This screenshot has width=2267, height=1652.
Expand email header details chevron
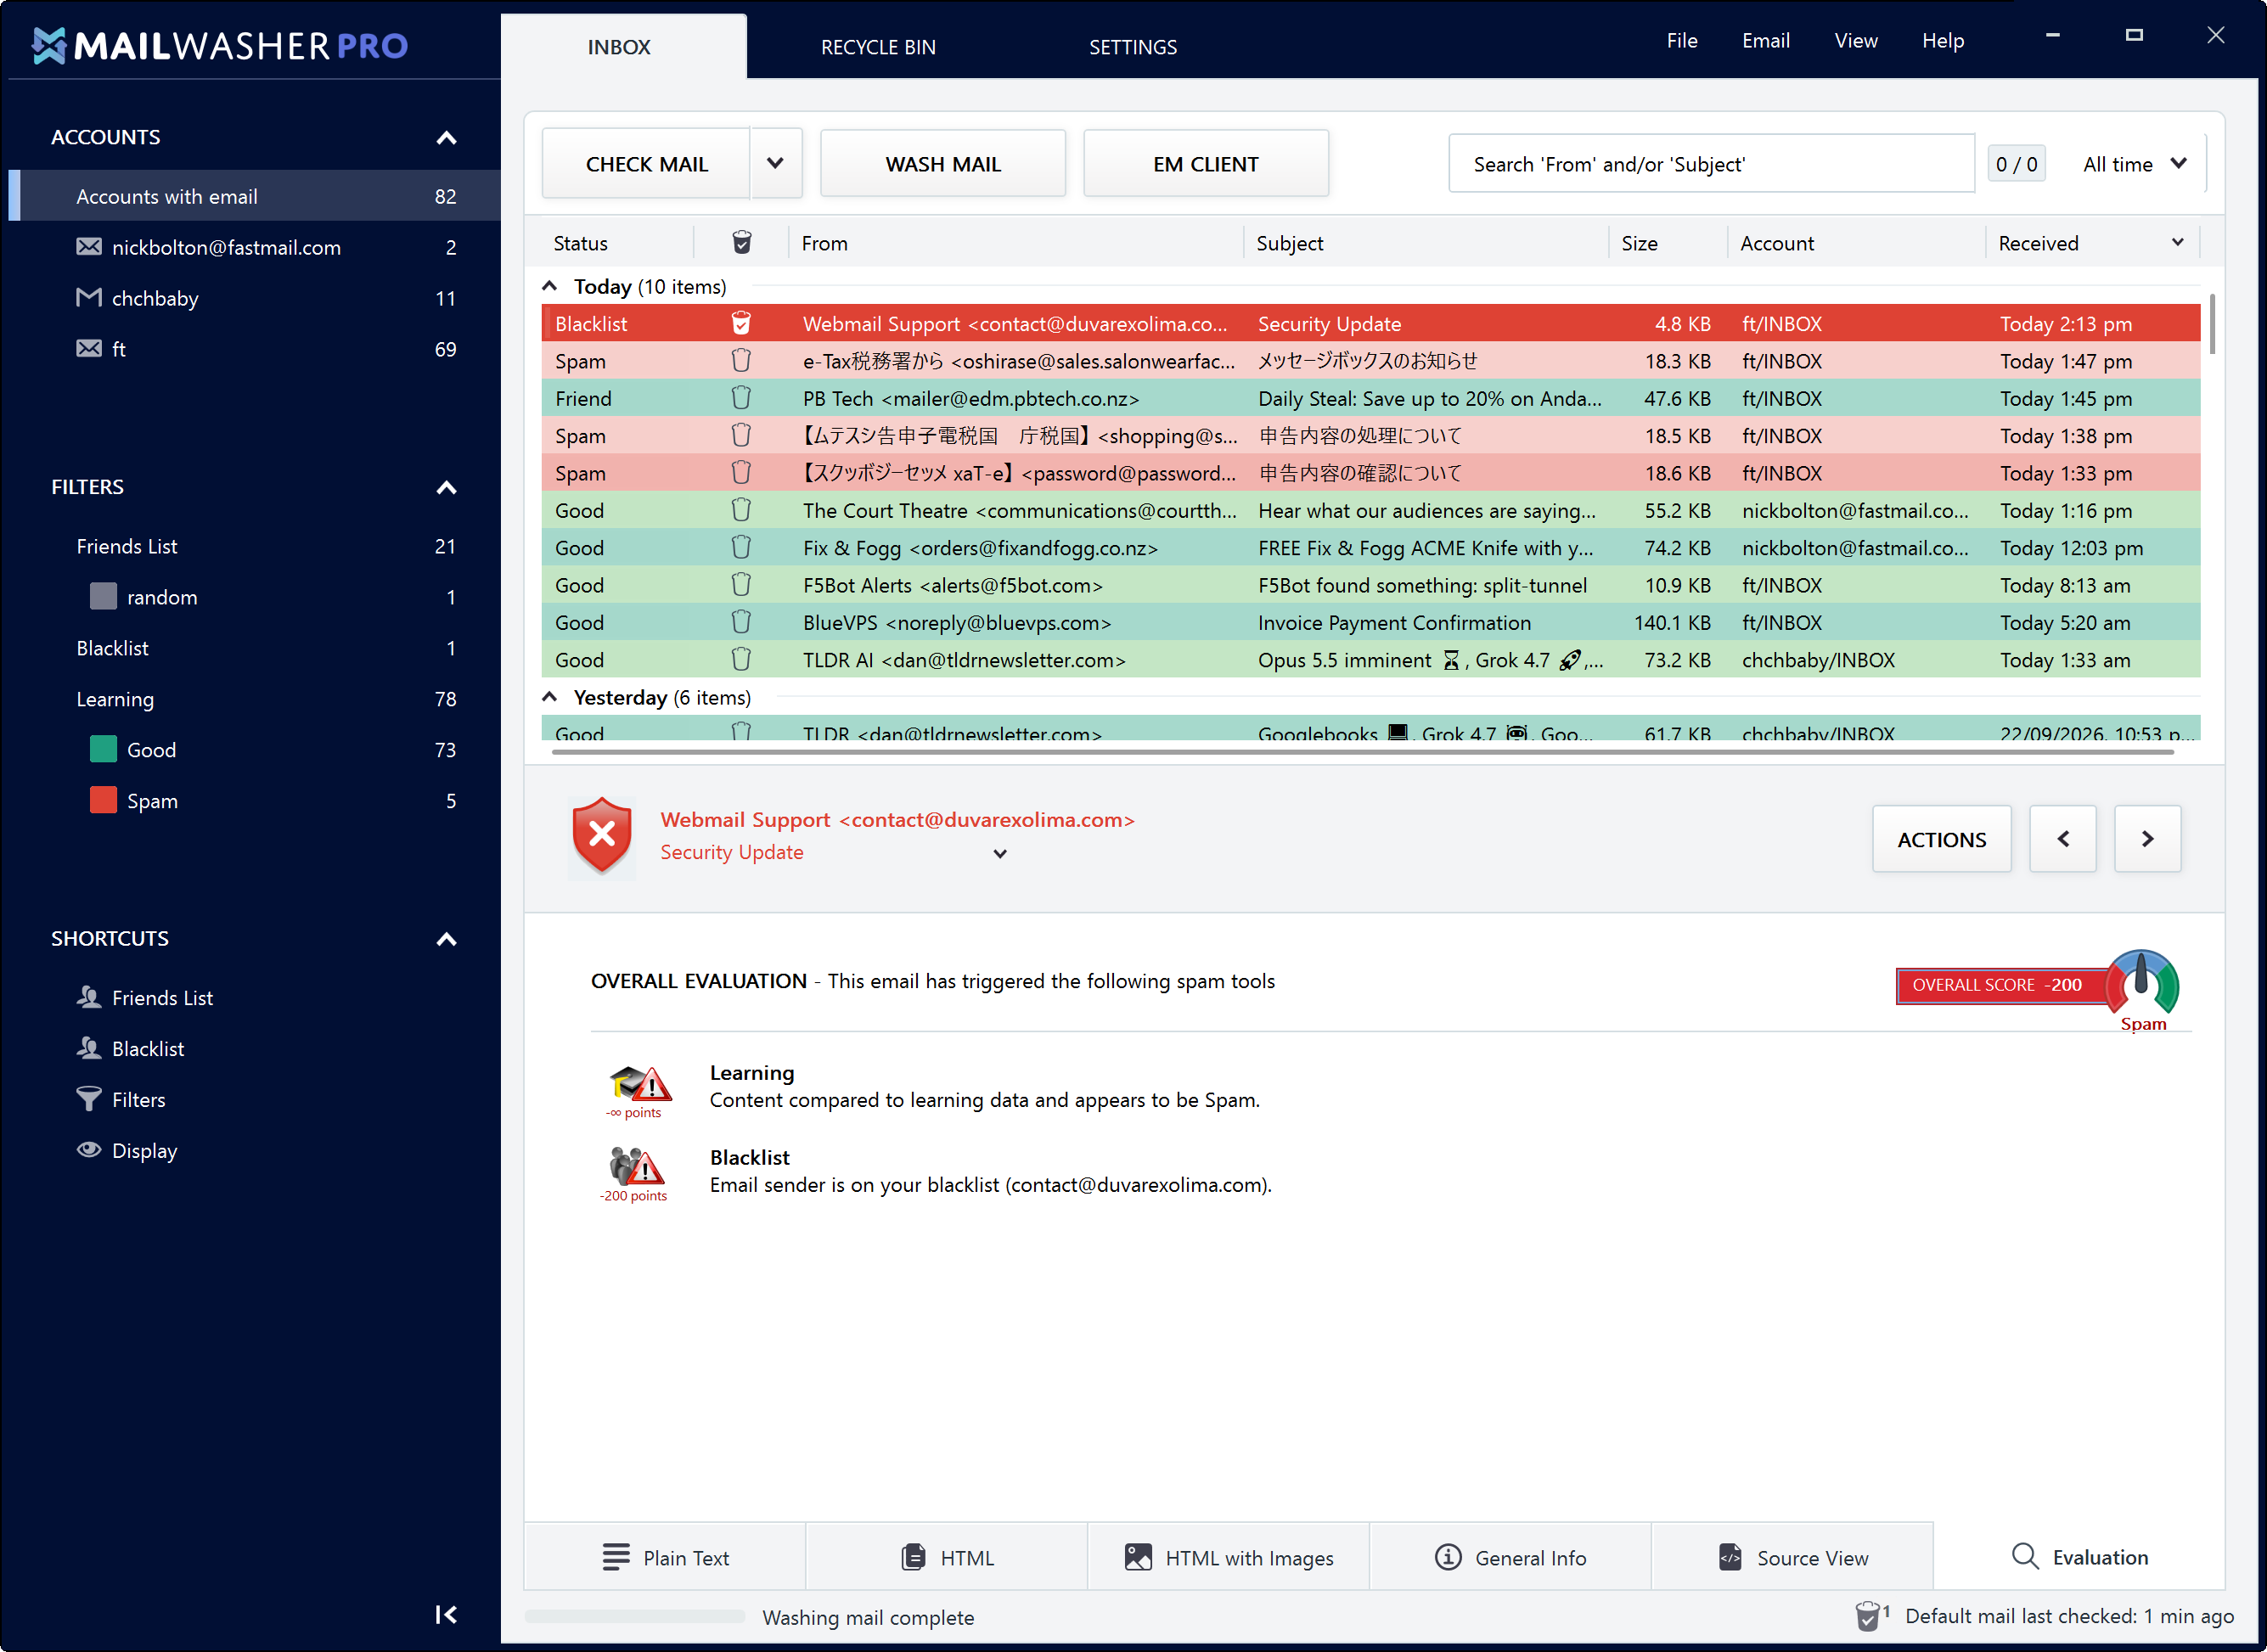point(1000,853)
